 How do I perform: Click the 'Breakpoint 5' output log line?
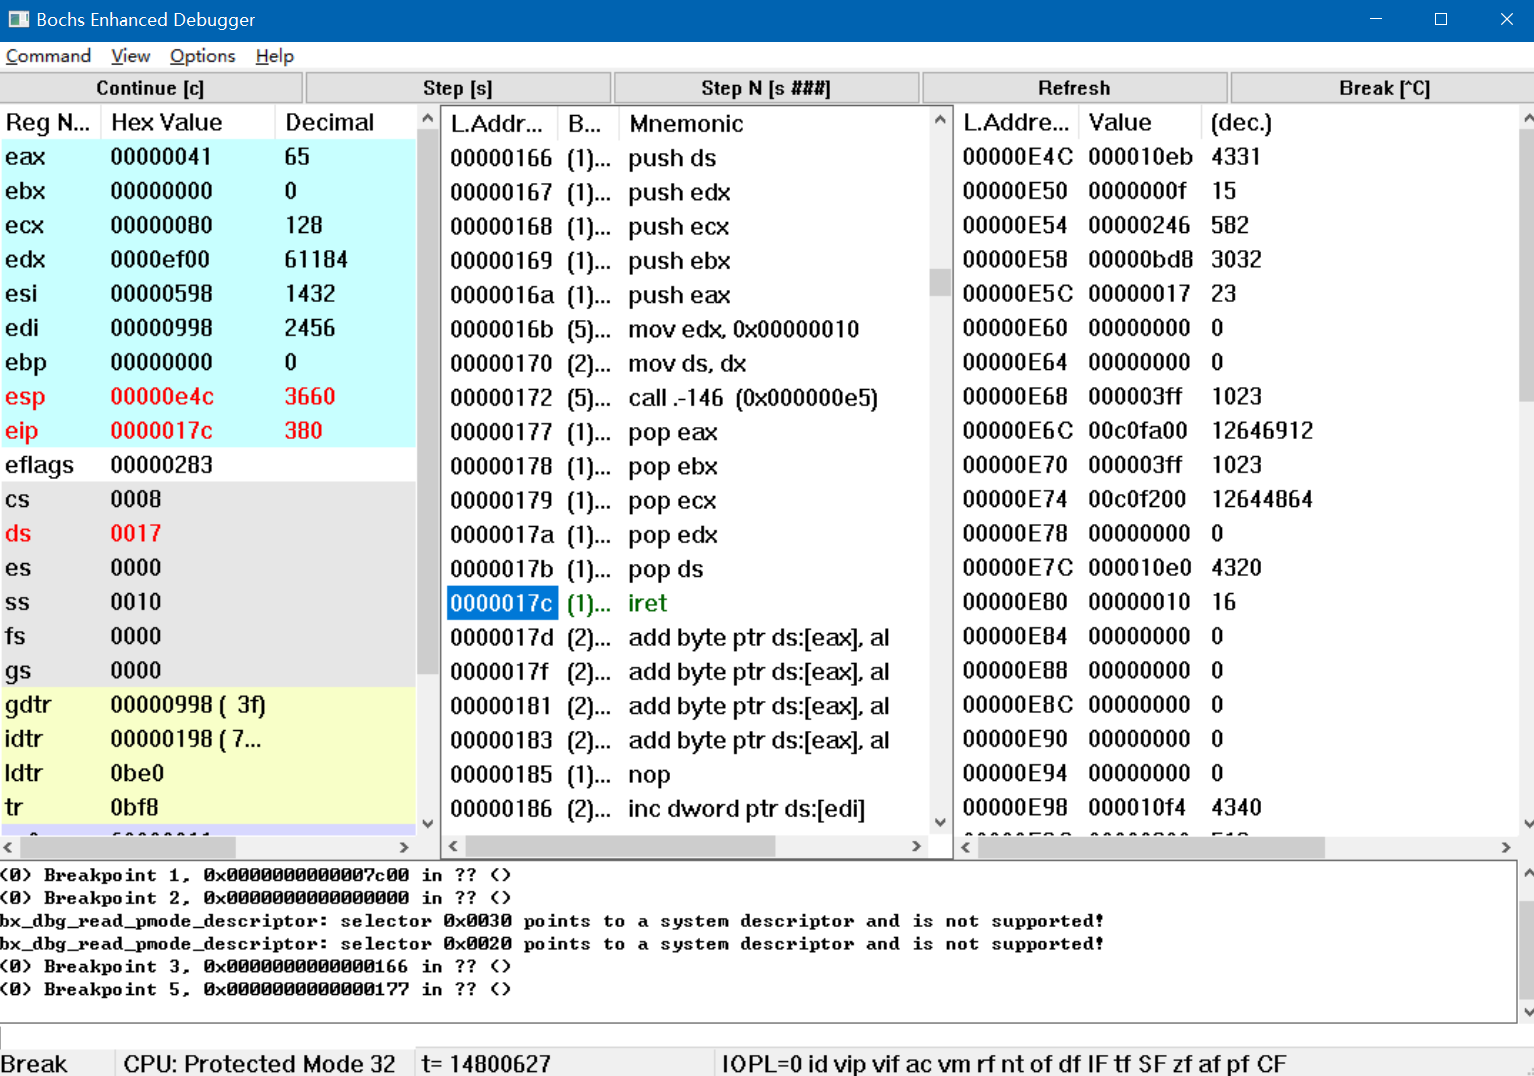point(256,990)
